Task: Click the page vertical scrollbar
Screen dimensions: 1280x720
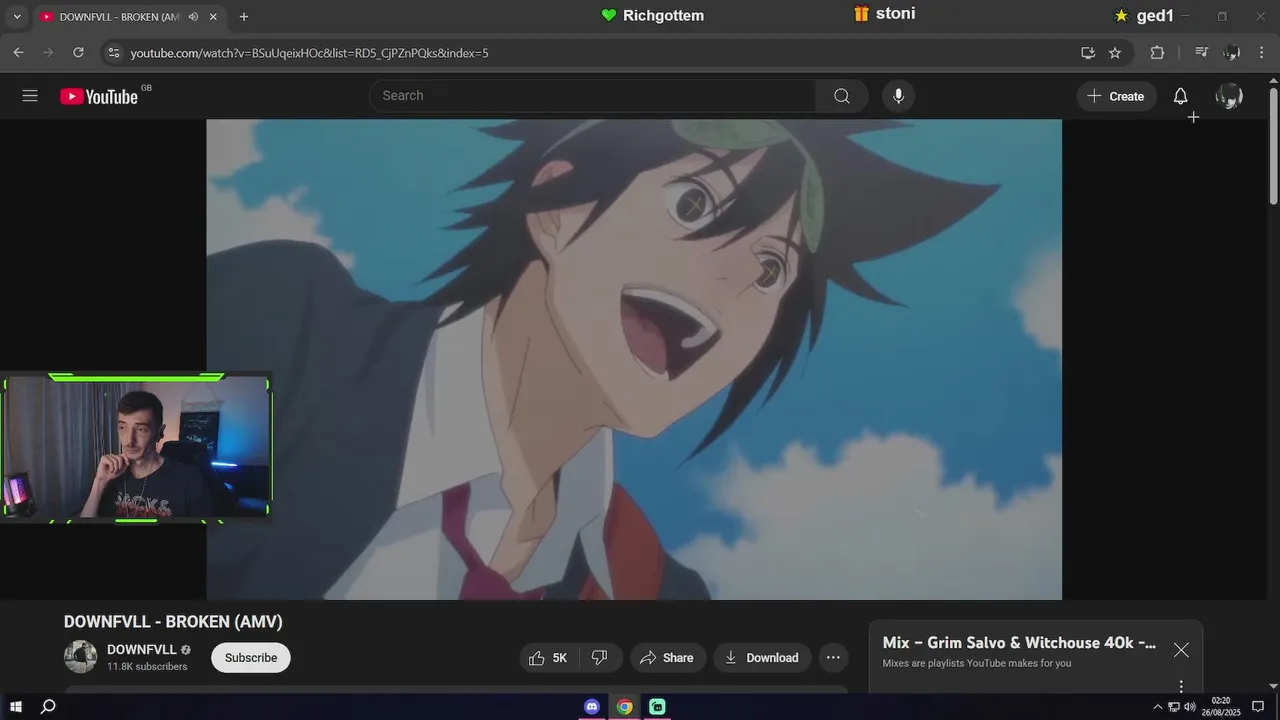Action: pos(1273,146)
